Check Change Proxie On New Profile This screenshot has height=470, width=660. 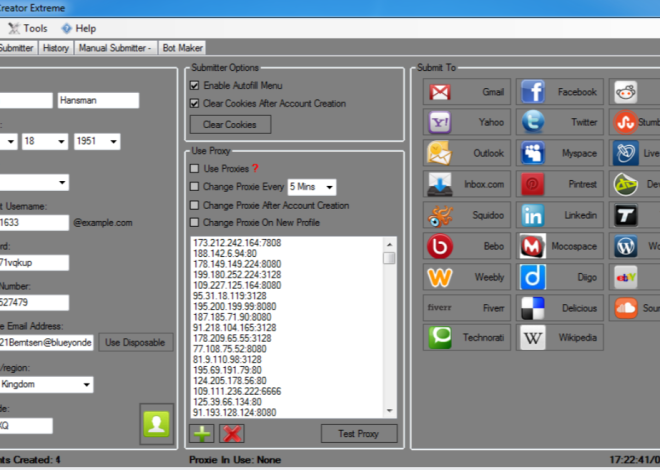pos(194,222)
